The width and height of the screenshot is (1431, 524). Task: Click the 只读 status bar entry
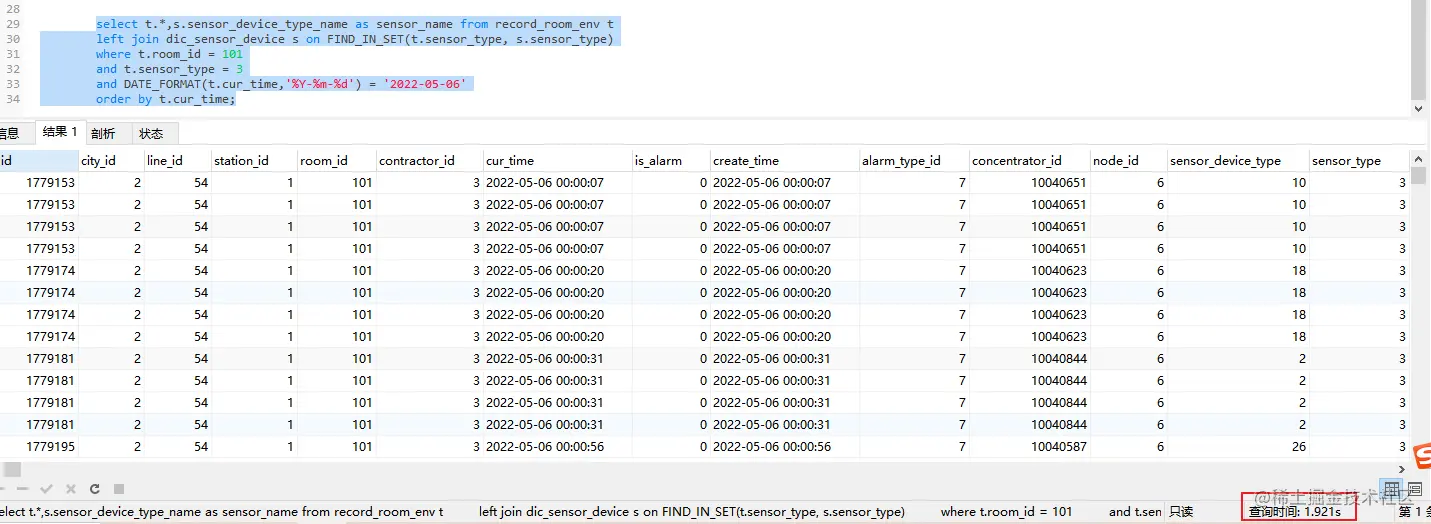1181,512
